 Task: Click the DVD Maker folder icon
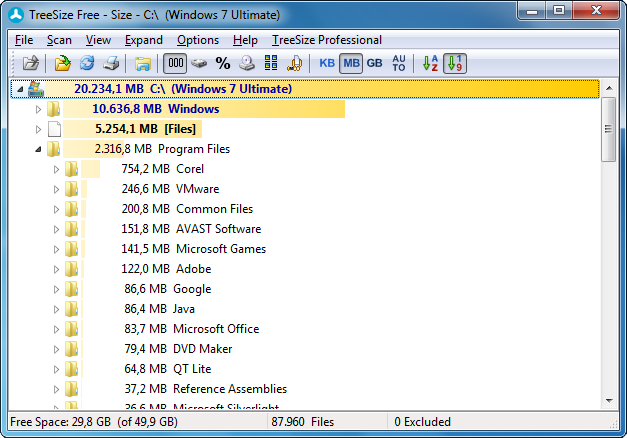click(72, 349)
